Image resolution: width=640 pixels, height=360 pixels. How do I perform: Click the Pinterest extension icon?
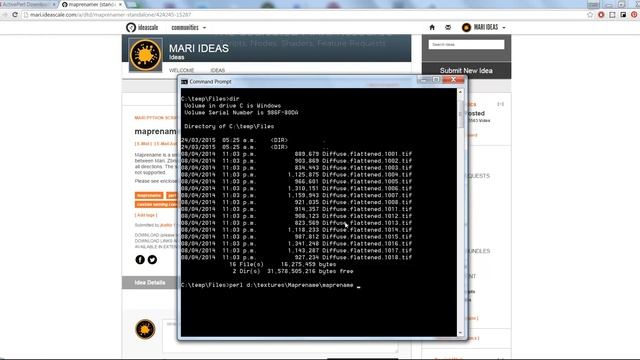[634, 14]
